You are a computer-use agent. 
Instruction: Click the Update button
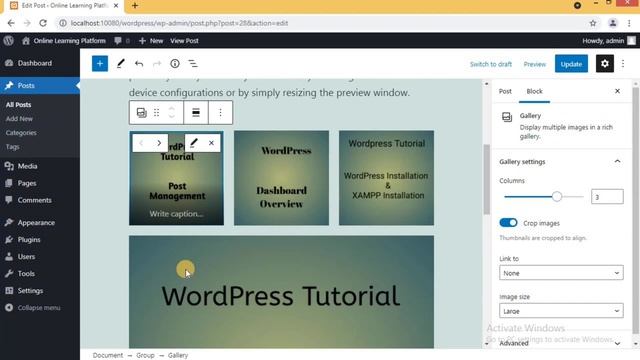(571, 64)
